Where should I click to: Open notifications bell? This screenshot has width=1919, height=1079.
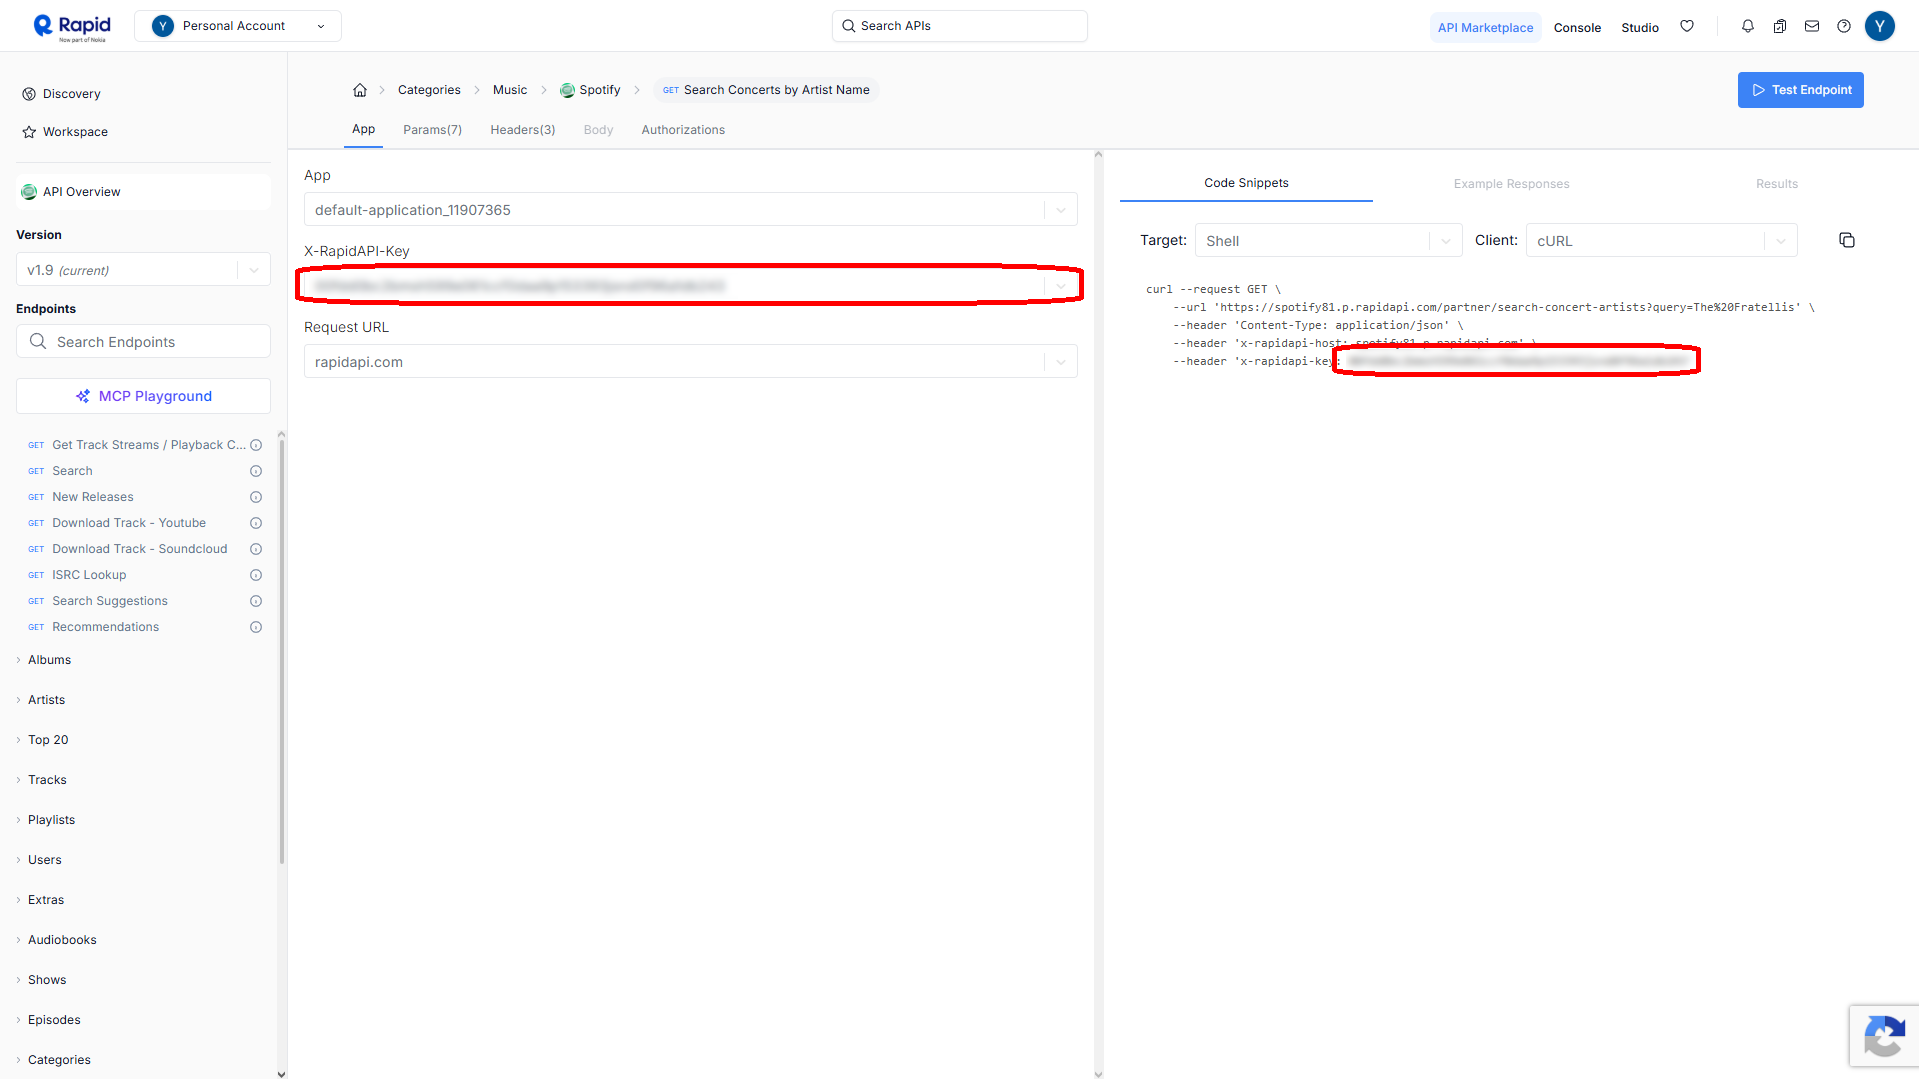(x=1748, y=26)
